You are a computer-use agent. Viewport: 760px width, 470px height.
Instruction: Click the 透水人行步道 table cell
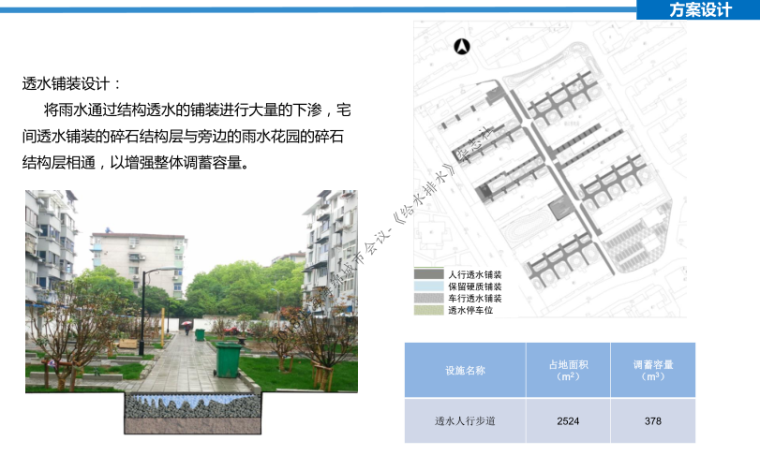click(465, 421)
